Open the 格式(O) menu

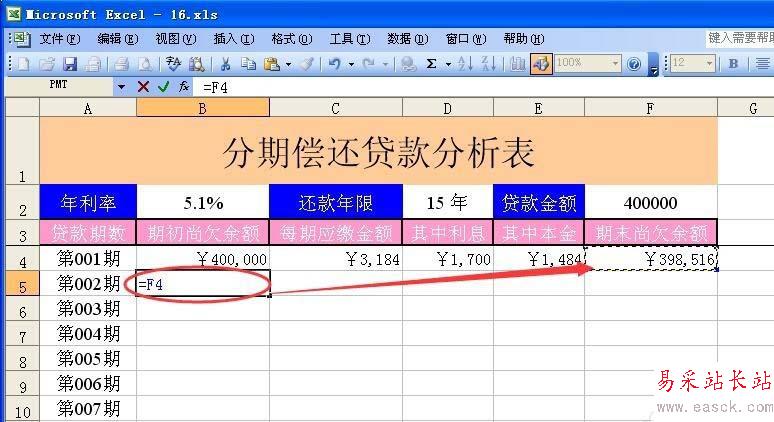292,39
